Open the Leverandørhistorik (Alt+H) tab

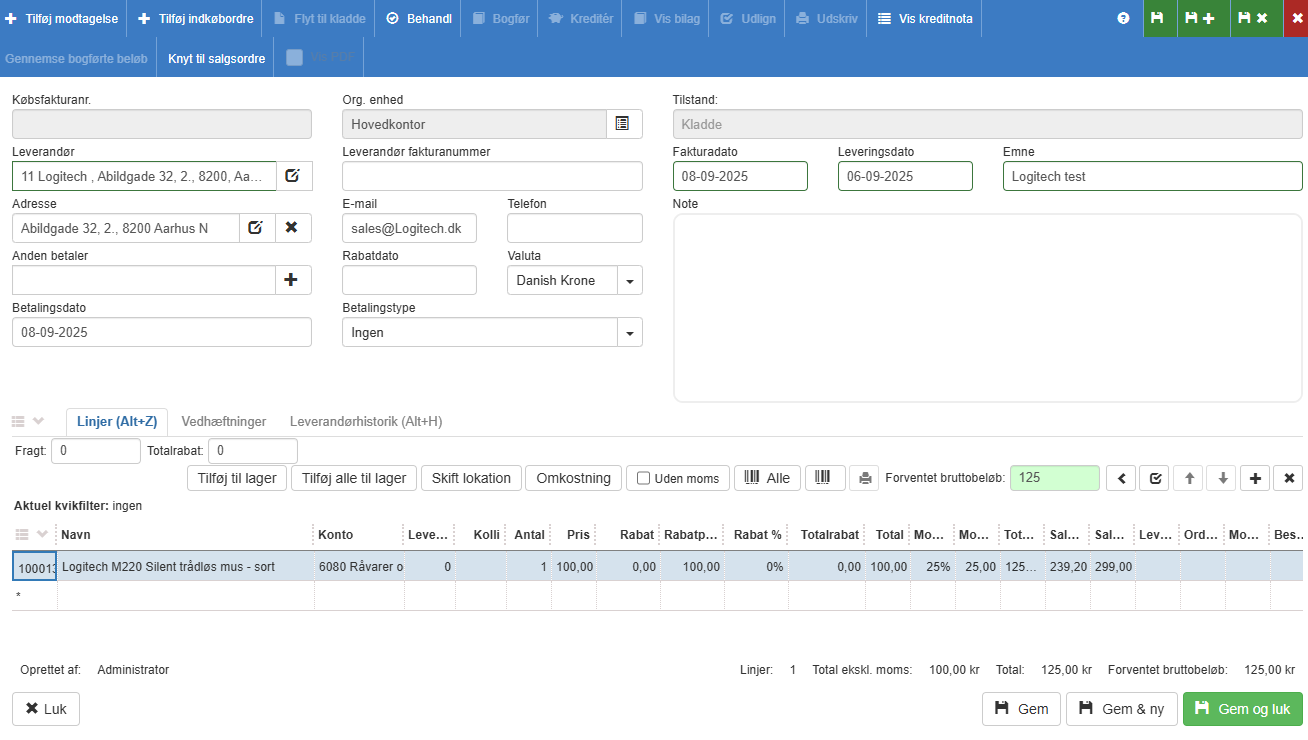click(x=365, y=421)
